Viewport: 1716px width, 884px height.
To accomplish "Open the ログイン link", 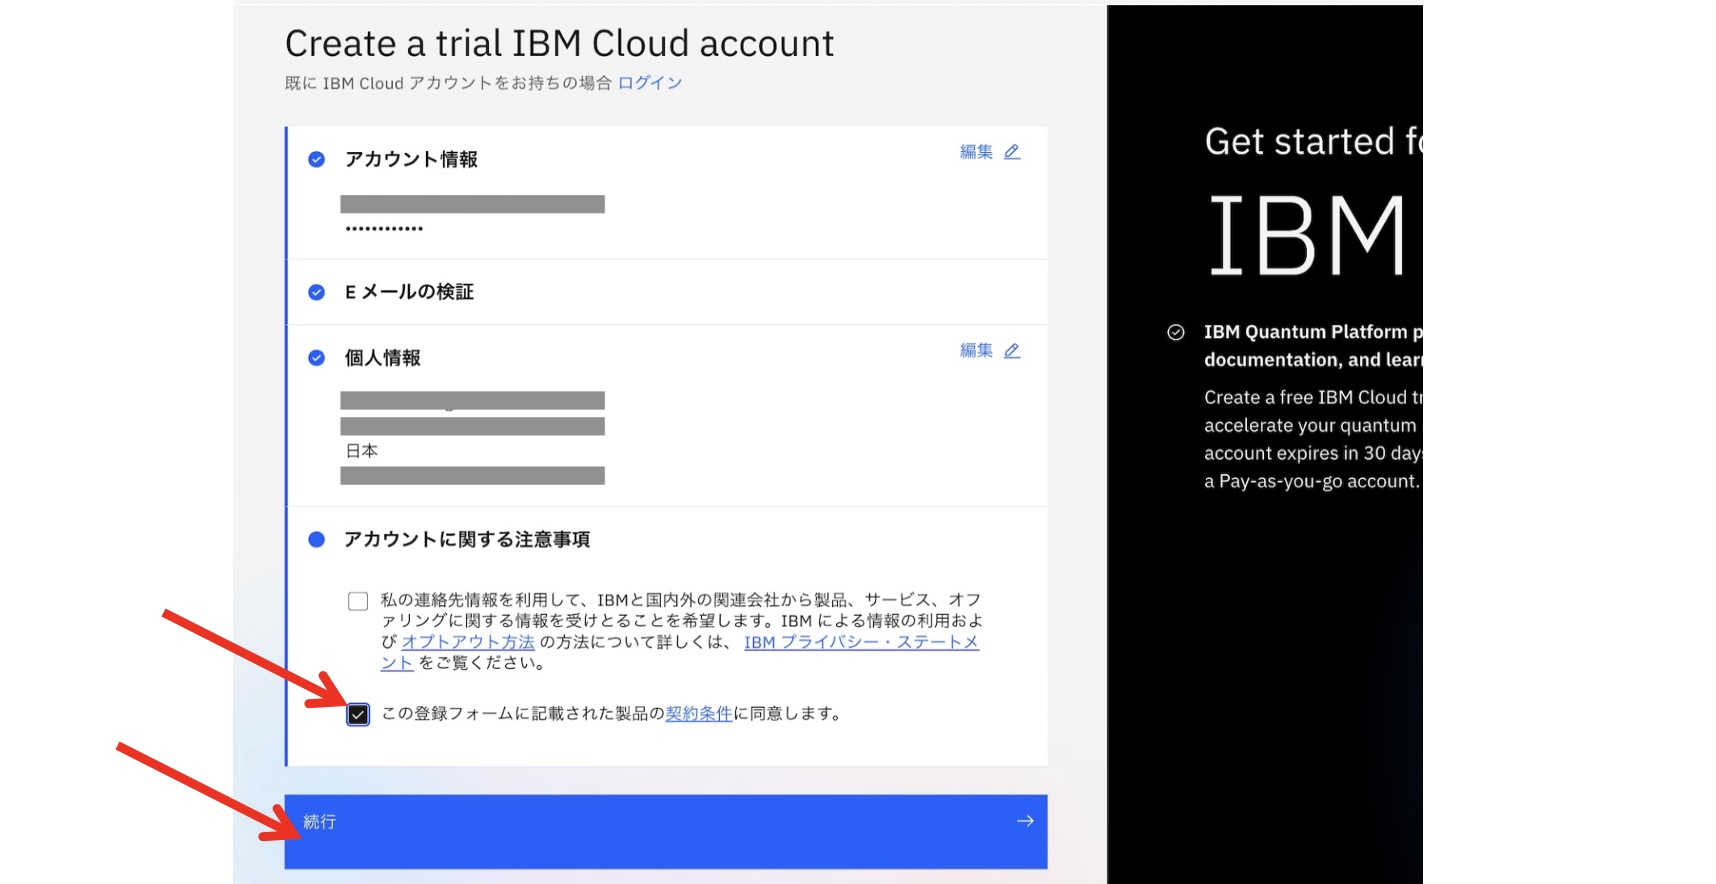I will point(650,83).
